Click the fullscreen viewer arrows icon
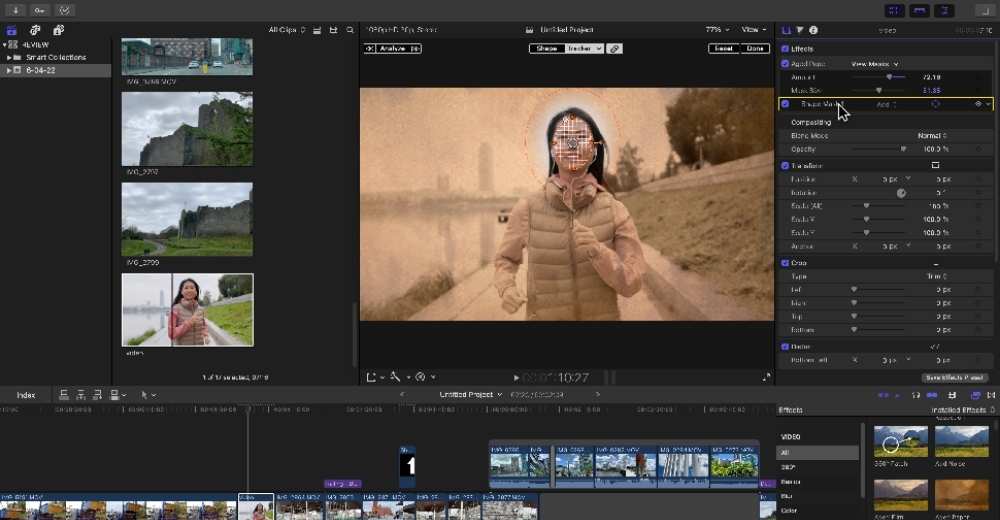 [767, 377]
